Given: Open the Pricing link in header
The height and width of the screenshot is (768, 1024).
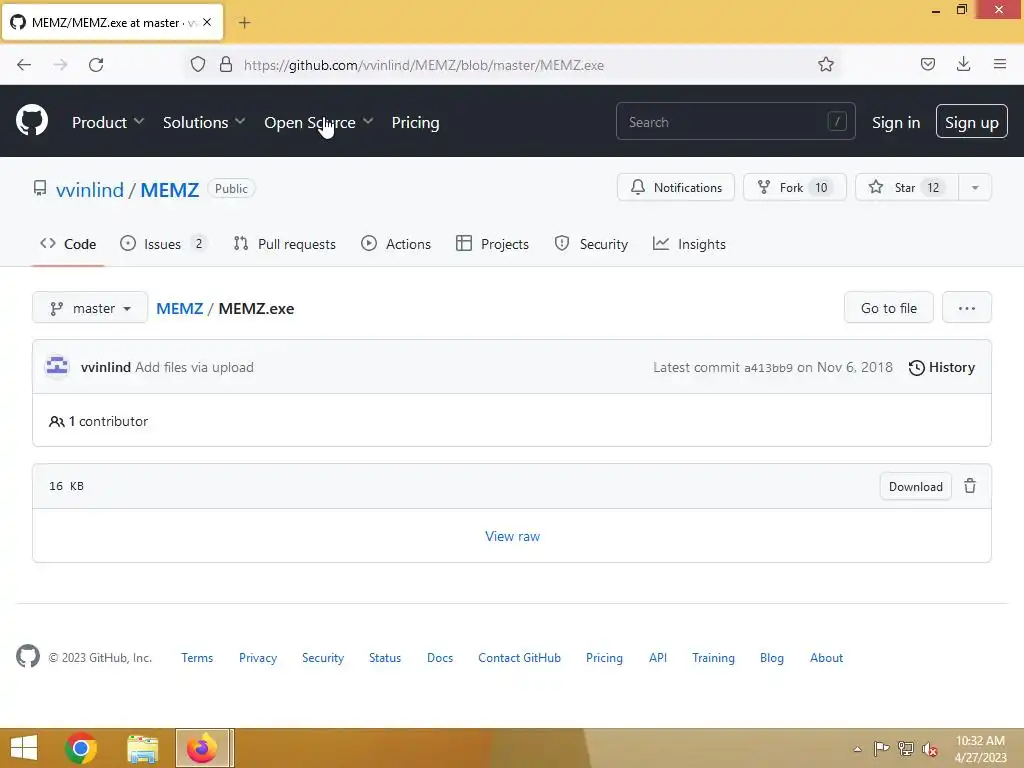Looking at the screenshot, I should coord(415,122).
